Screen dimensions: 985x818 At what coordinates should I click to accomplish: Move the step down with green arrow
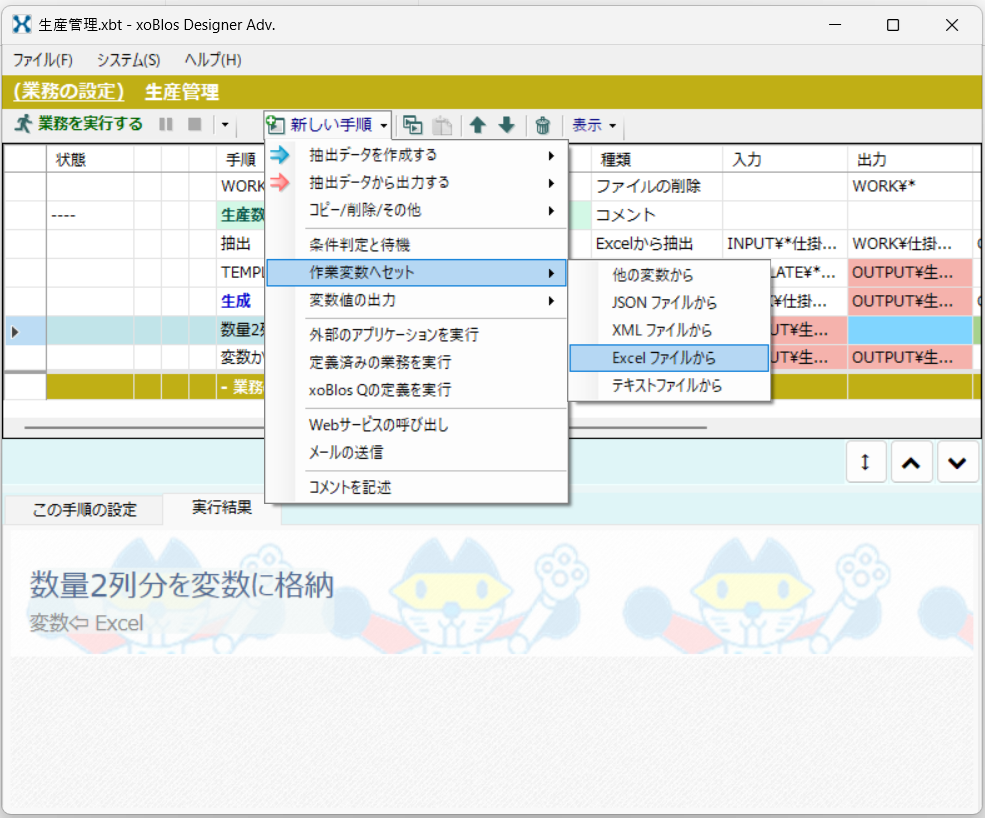(506, 125)
